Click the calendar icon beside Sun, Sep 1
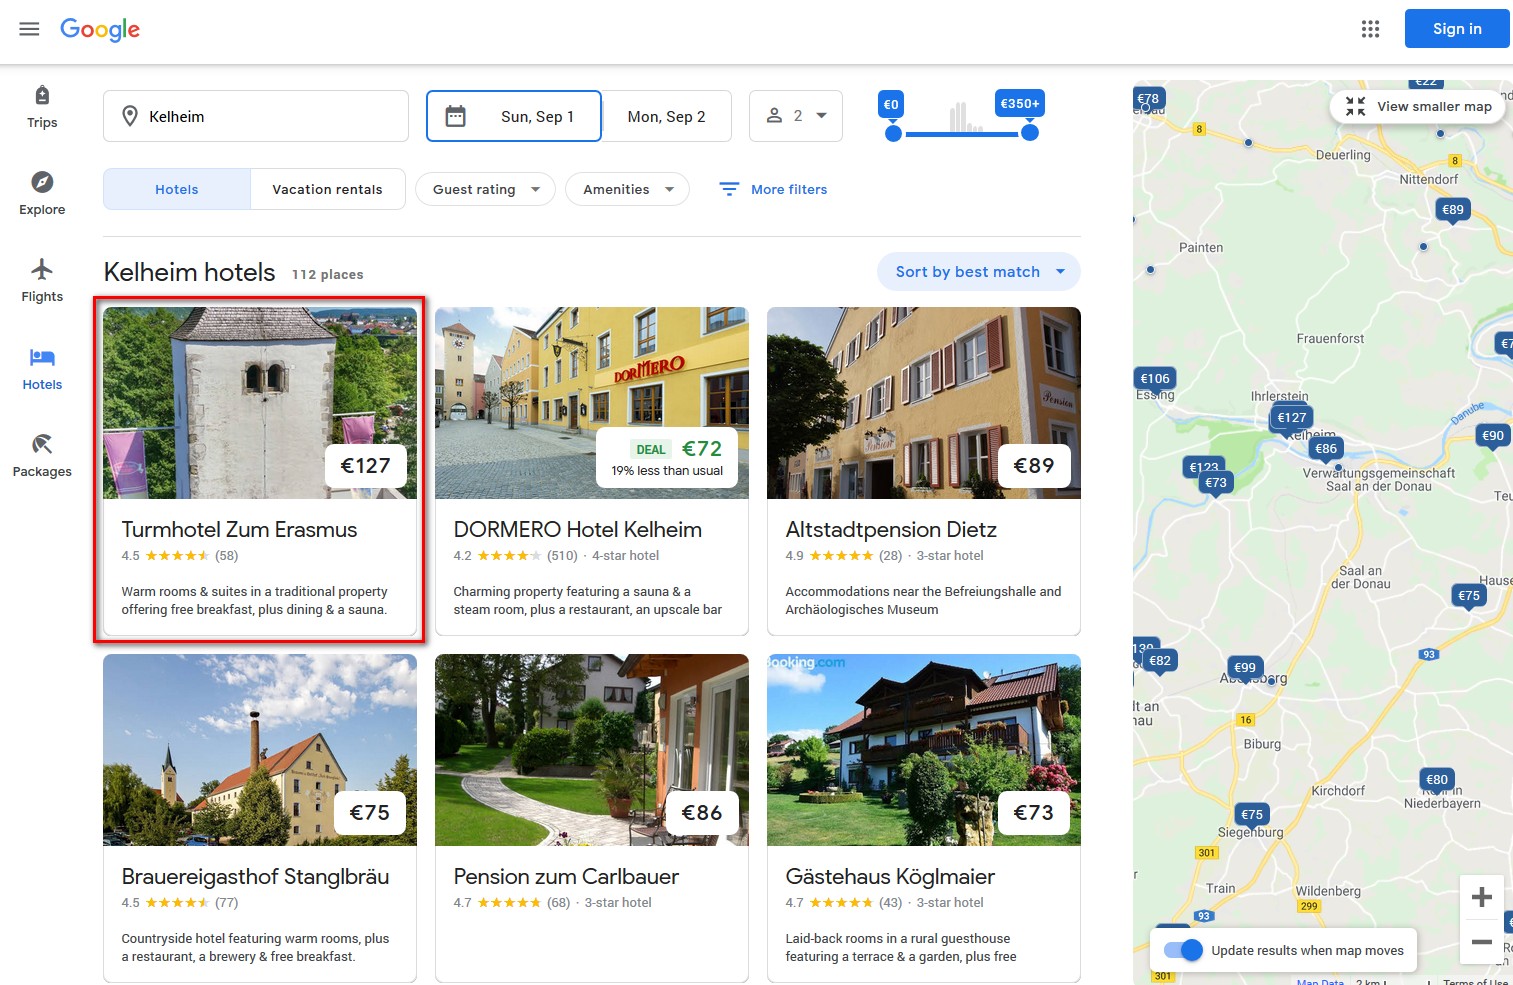The width and height of the screenshot is (1513, 985). pyautogui.click(x=456, y=115)
